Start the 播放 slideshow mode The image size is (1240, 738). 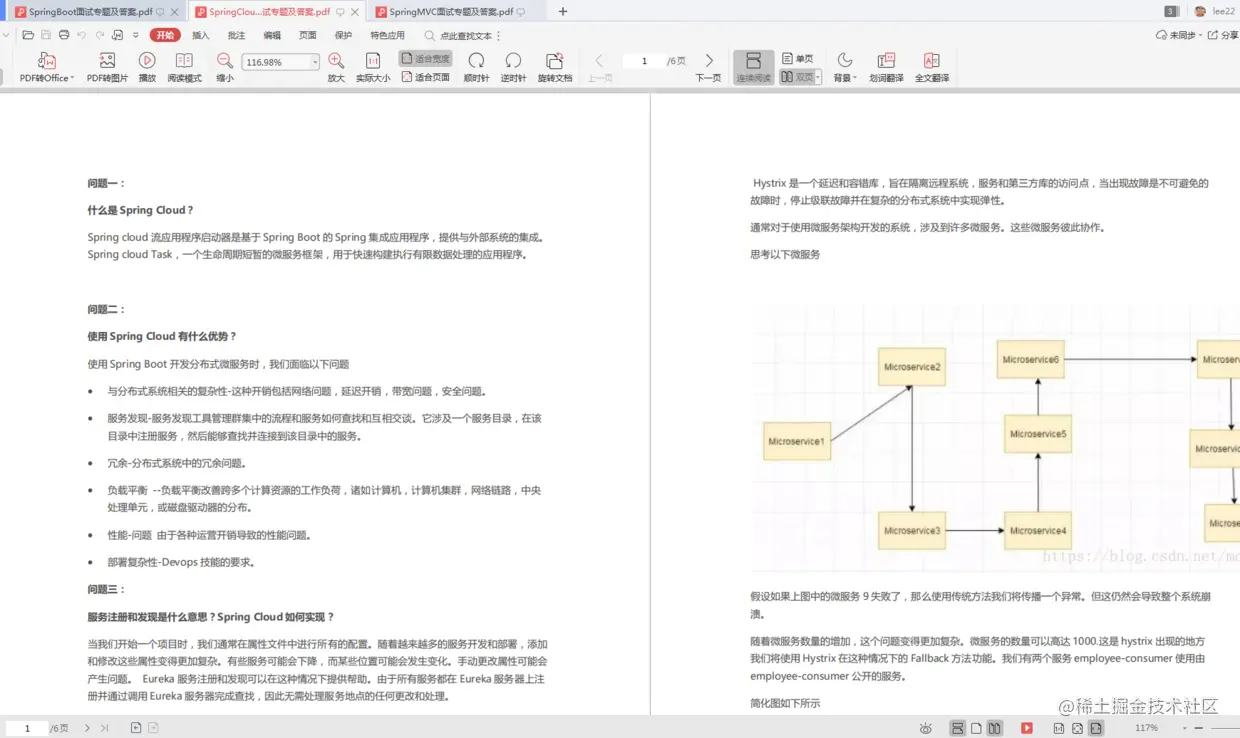(147, 67)
